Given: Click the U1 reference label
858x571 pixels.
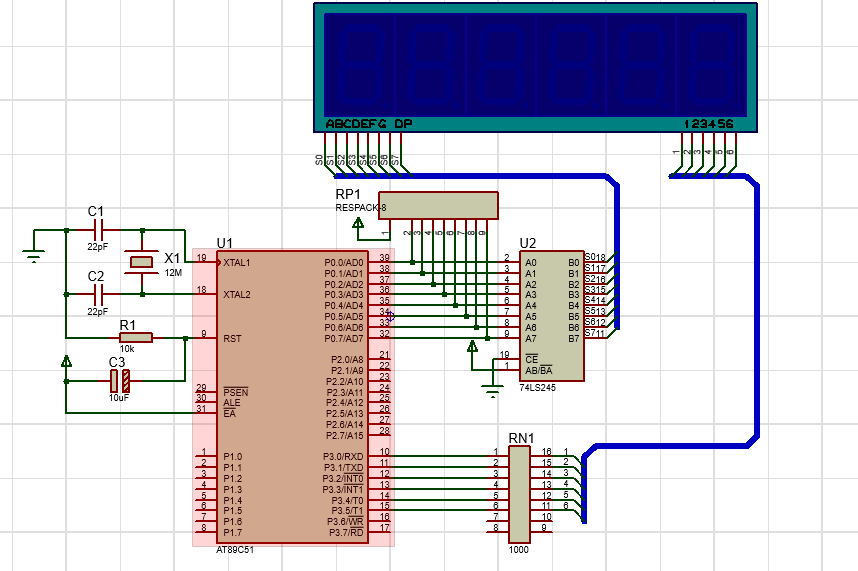Looking at the screenshot, I should pyautogui.click(x=224, y=243).
